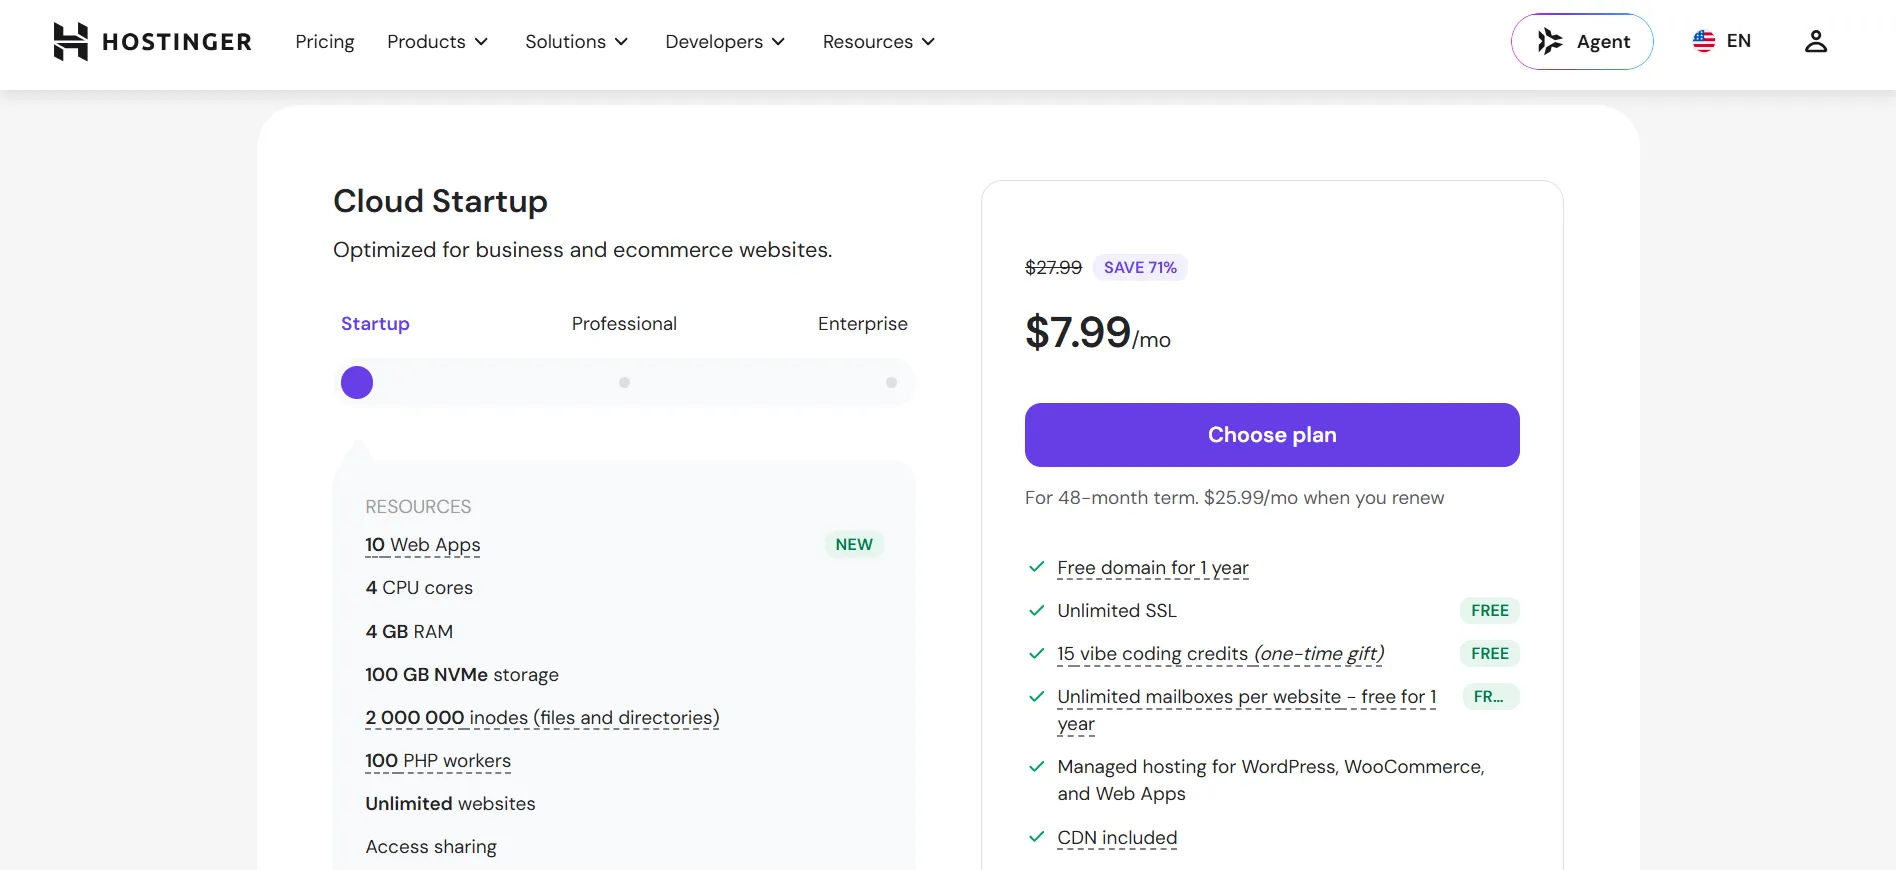Click the Choose plan button
1896x870 pixels.
pyautogui.click(x=1272, y=435)
